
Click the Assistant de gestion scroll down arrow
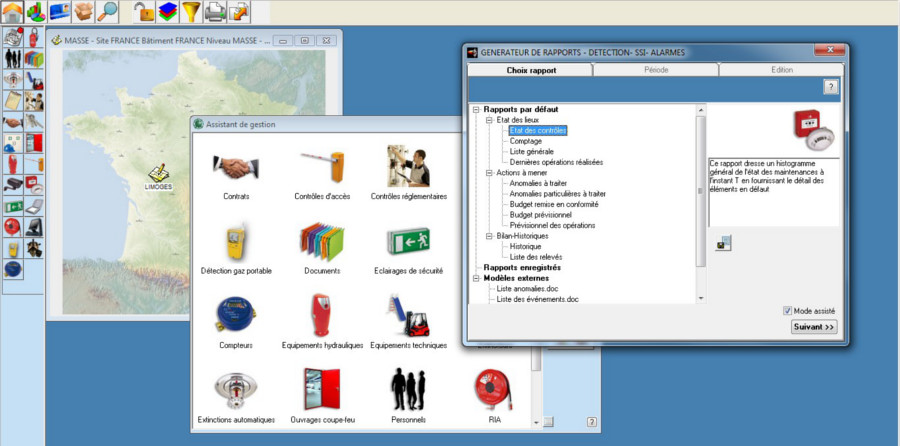[x=536, y=423]
